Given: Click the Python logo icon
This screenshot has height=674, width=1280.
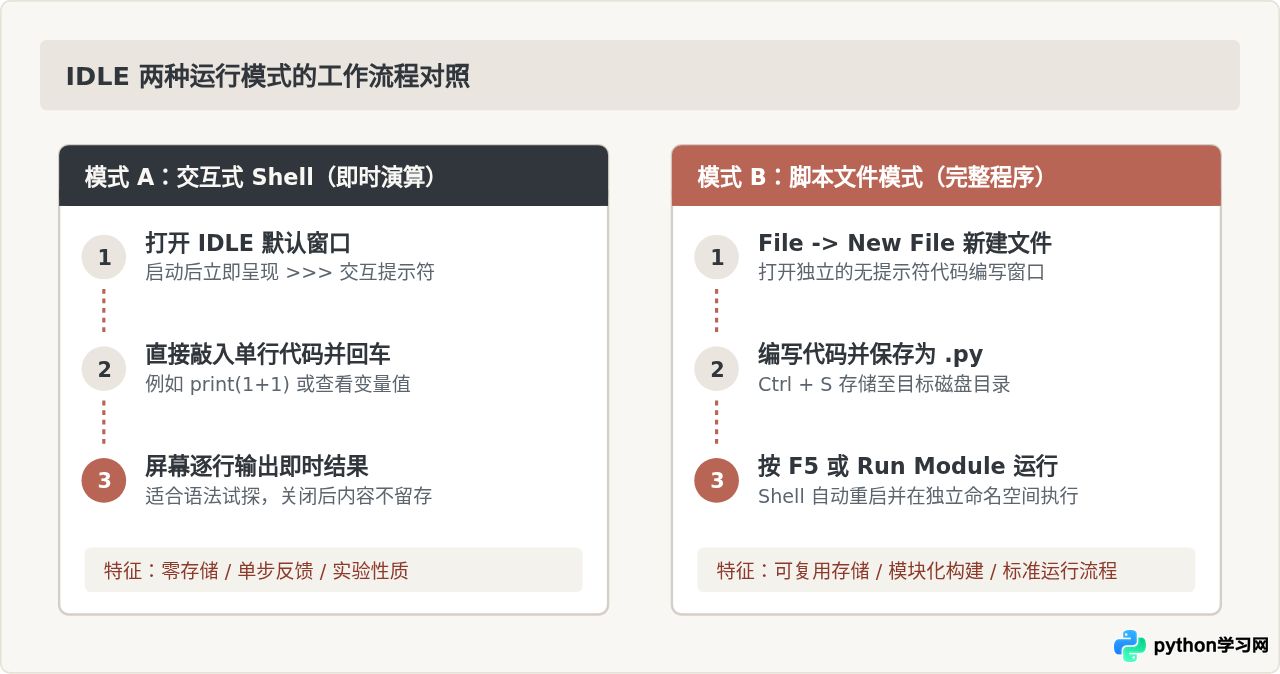Looking at the screenshot, I should (x=1129, y=646).
